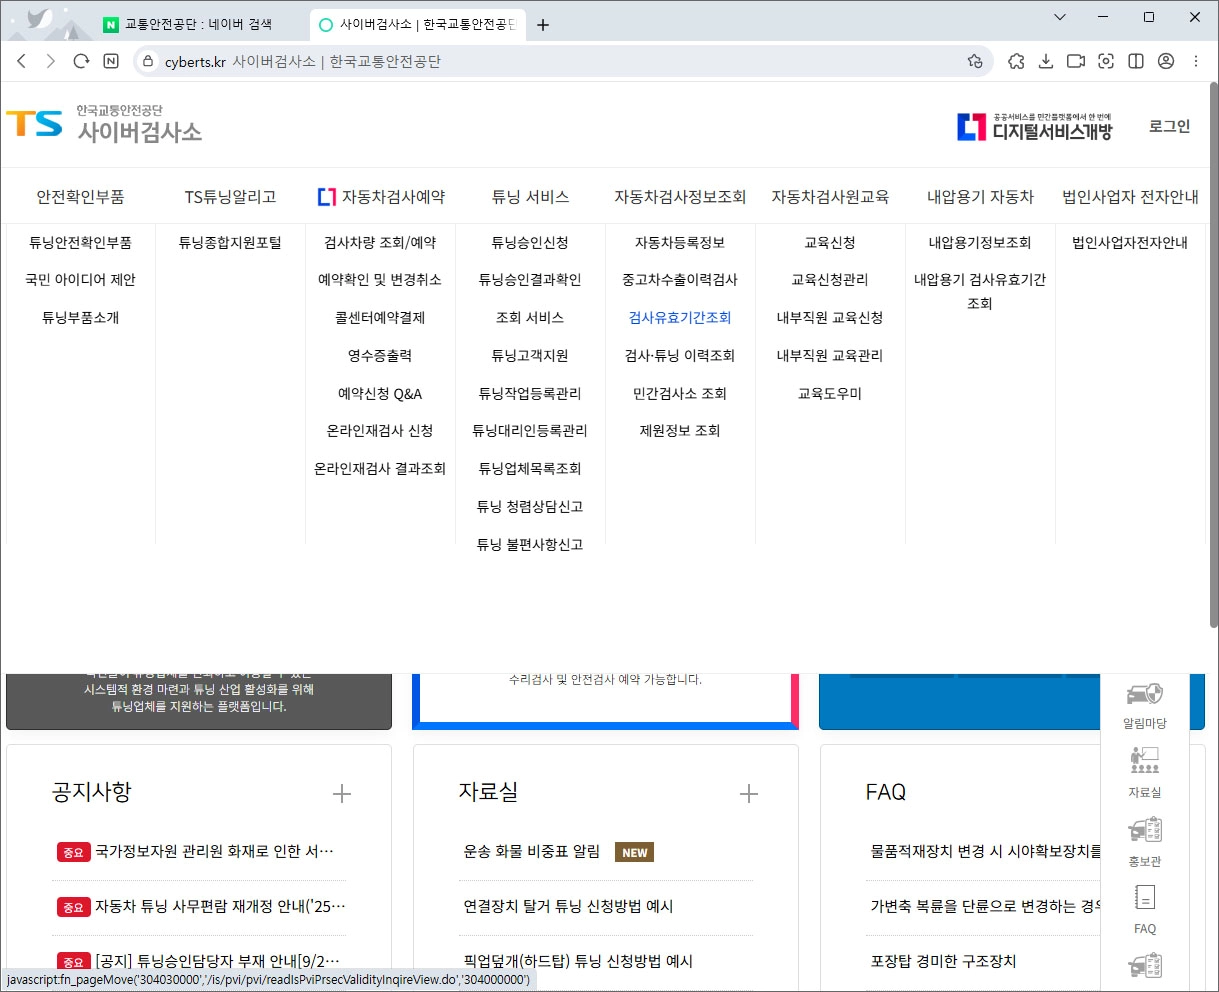Viewport: 1219px width, 992px height.
Task: Click the bookmark icon in the address bar
Action: (x=976, y=61)
